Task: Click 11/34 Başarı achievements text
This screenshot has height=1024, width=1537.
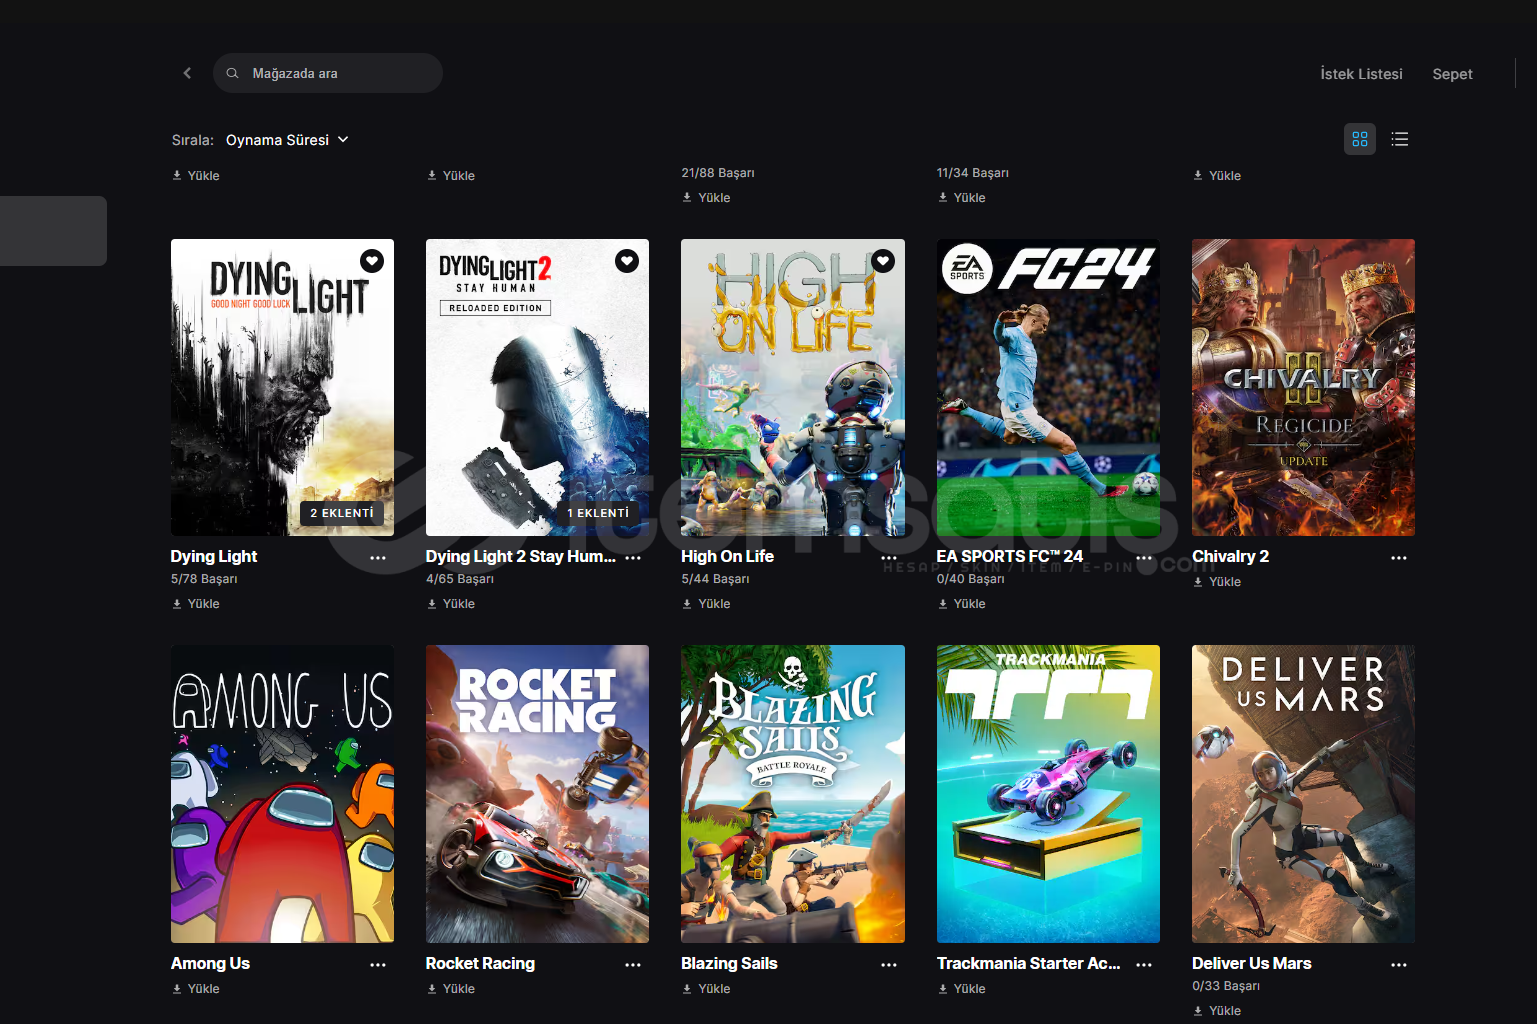Action: coord(973,173)
